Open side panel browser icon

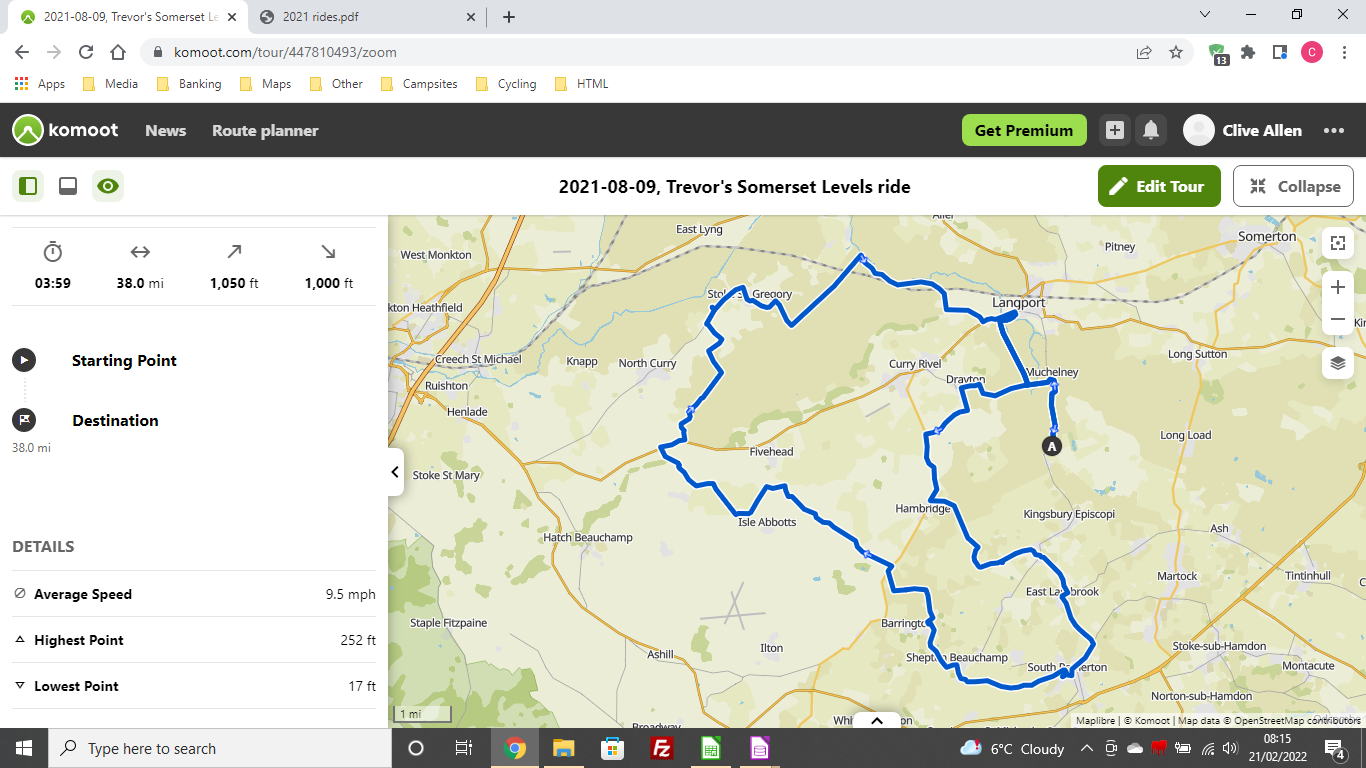pyautogui.click(x=1280, y=52)
